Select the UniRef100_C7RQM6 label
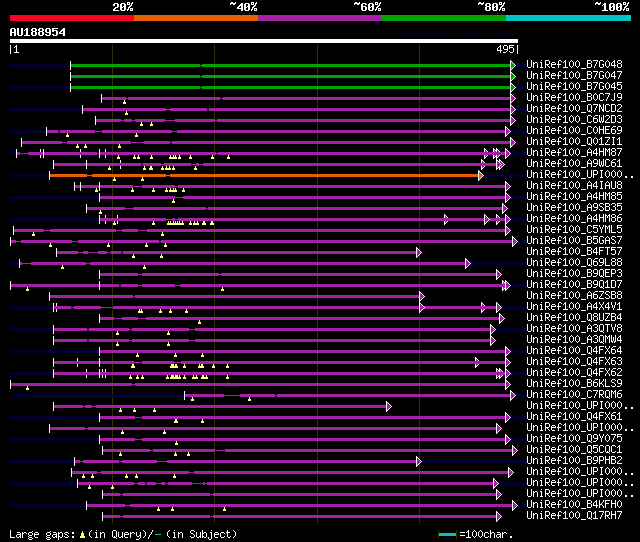Screen dimensions: 640x542 tap(574, 395)
